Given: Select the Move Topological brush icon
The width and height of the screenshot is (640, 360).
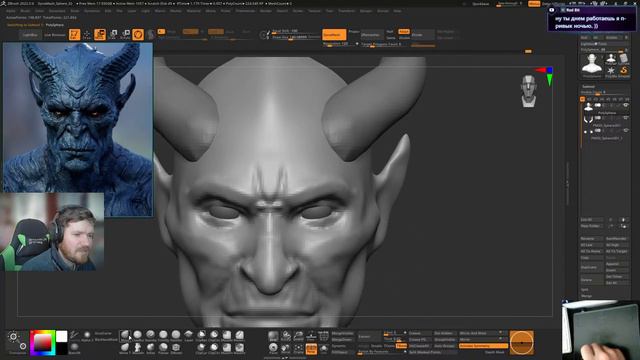Looking at the screenshot, I should (x=125, y=348).
